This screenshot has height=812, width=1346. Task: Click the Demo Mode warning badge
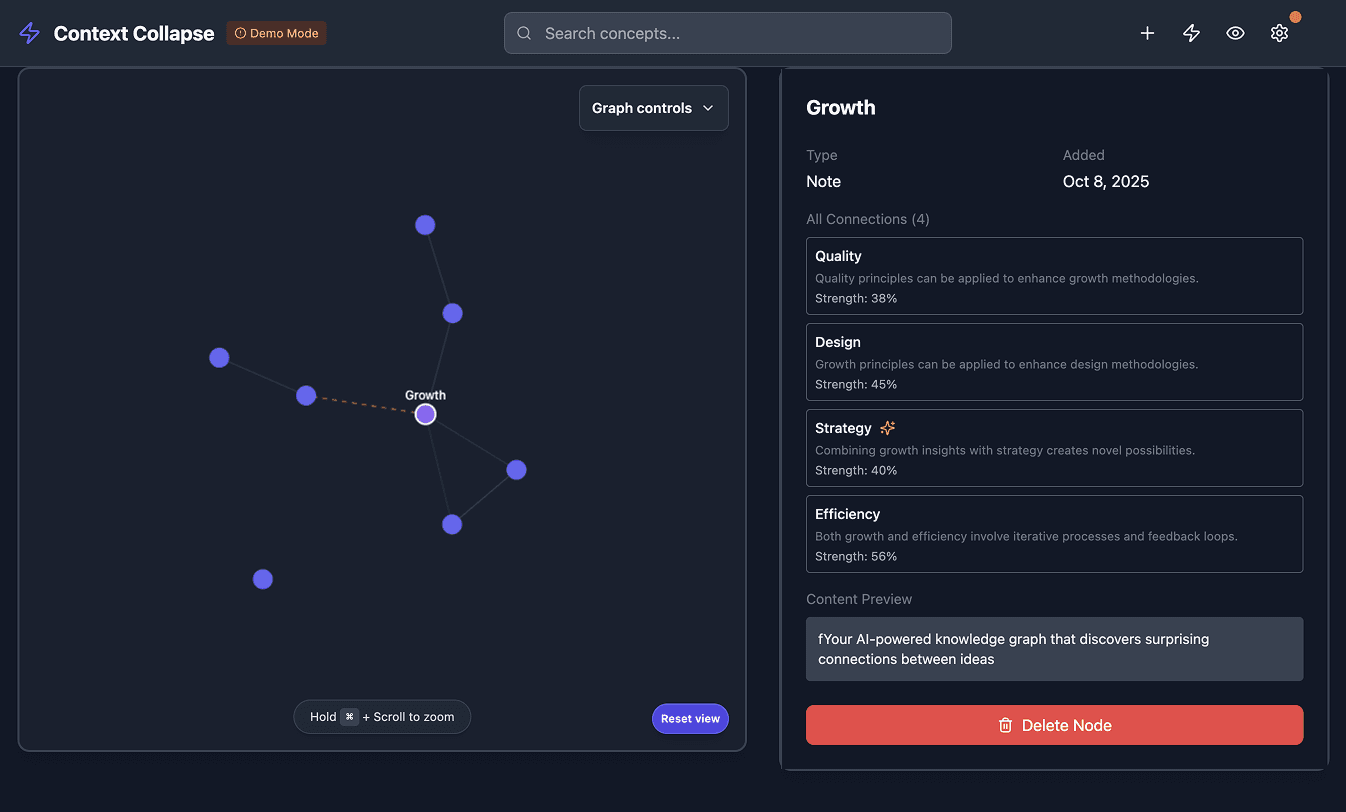[276, 33]
